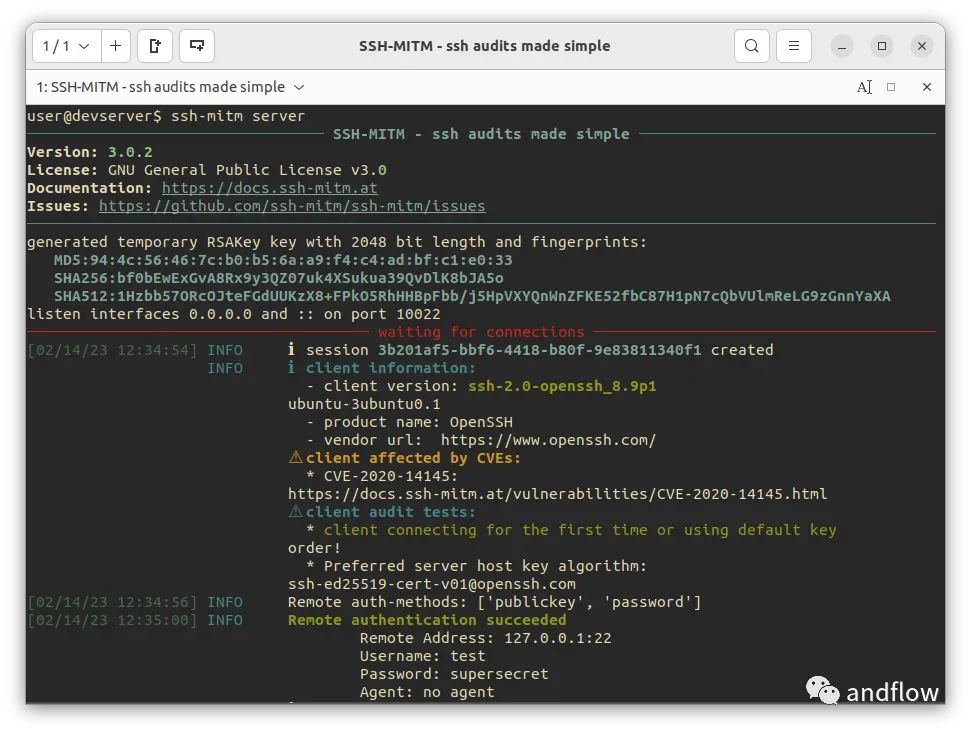This screenshot has width=971, height=733.
Task: Close the SSH-MITM terminal pane
Action: coord(927,87)
